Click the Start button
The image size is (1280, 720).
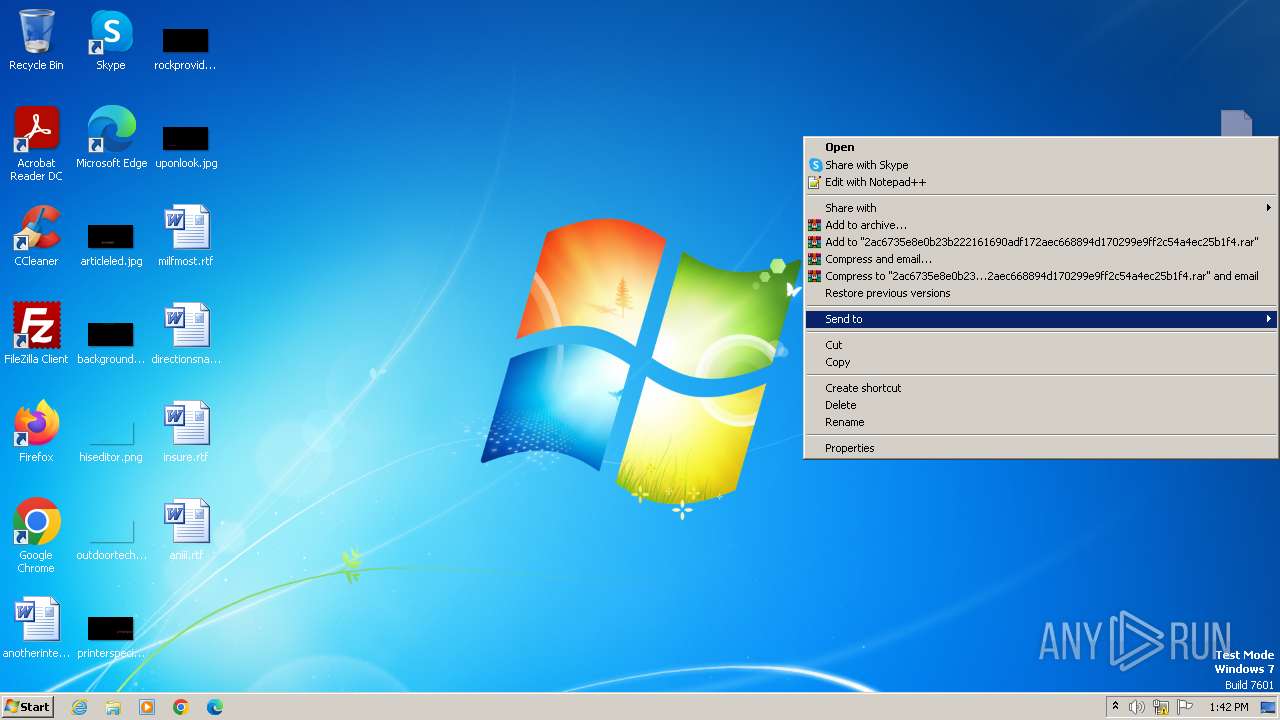pyautogui.click(x=27, y=706)
